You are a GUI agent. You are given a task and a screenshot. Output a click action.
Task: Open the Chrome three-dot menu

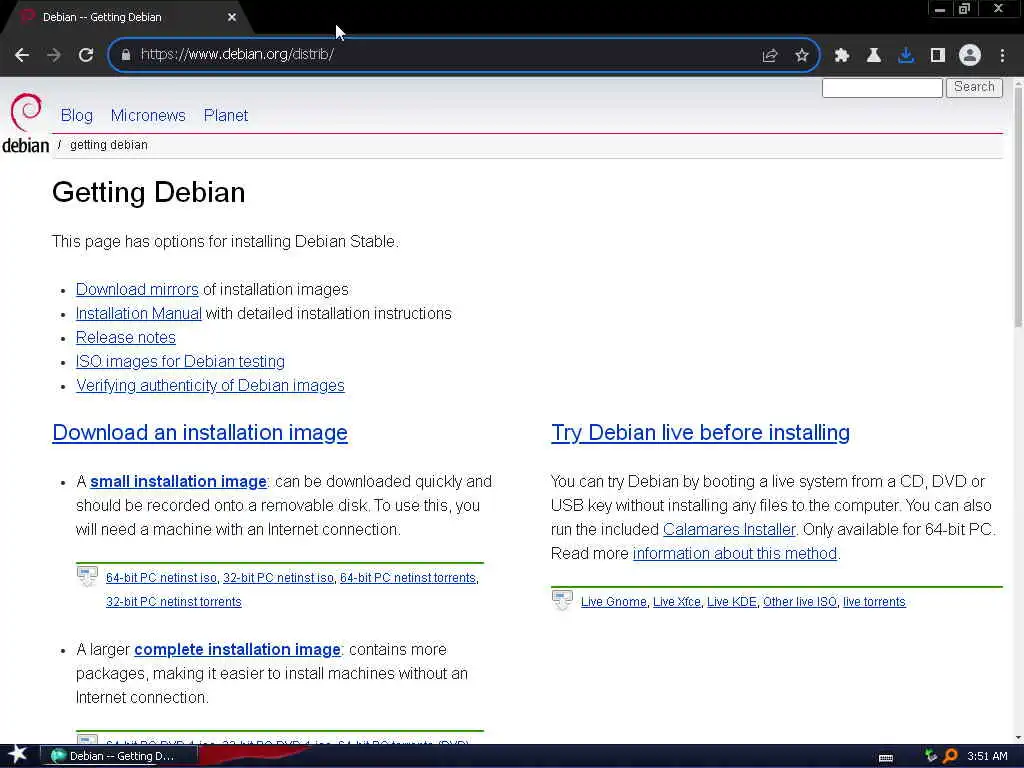[1002, 56]
